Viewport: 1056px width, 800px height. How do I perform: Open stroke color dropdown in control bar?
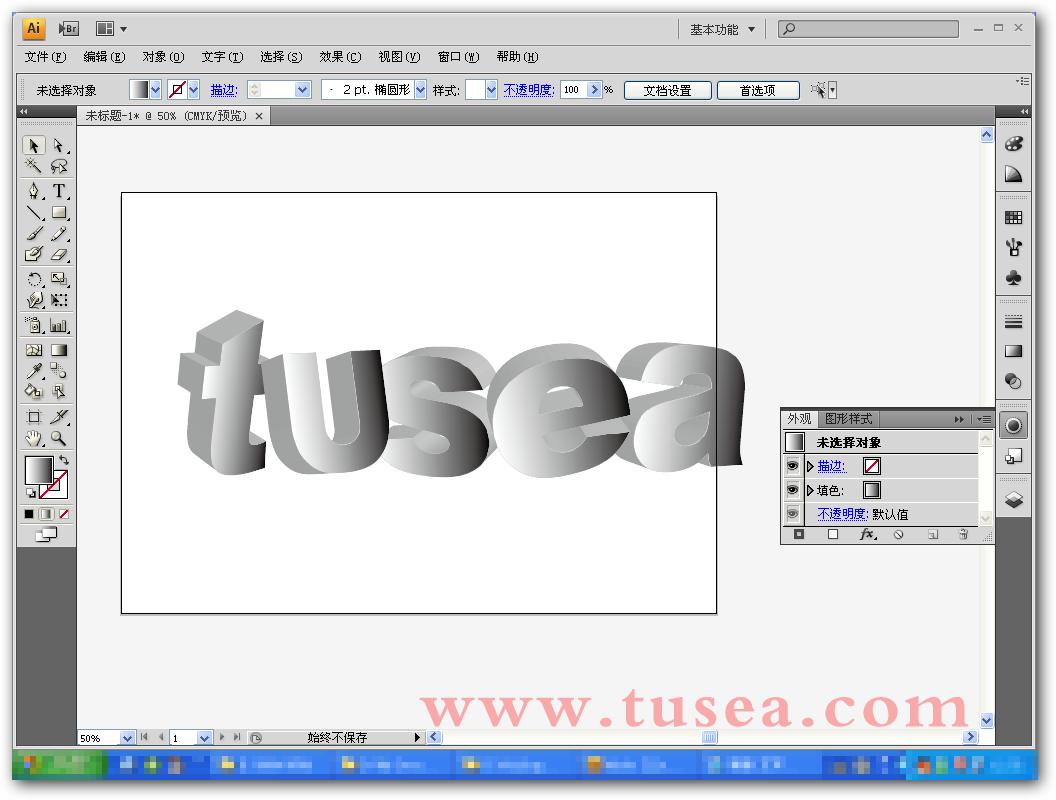coord(194,90)
